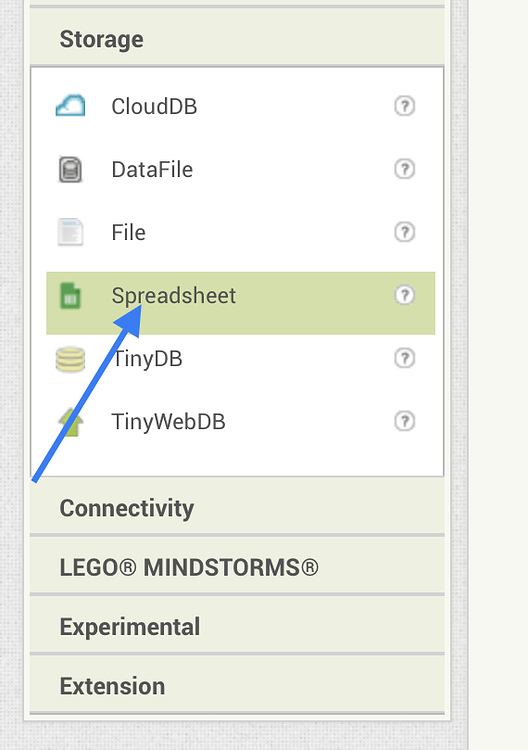Click the DataFile component icon
The height and width of the screenshot is (750, 528).
(70, 169)
